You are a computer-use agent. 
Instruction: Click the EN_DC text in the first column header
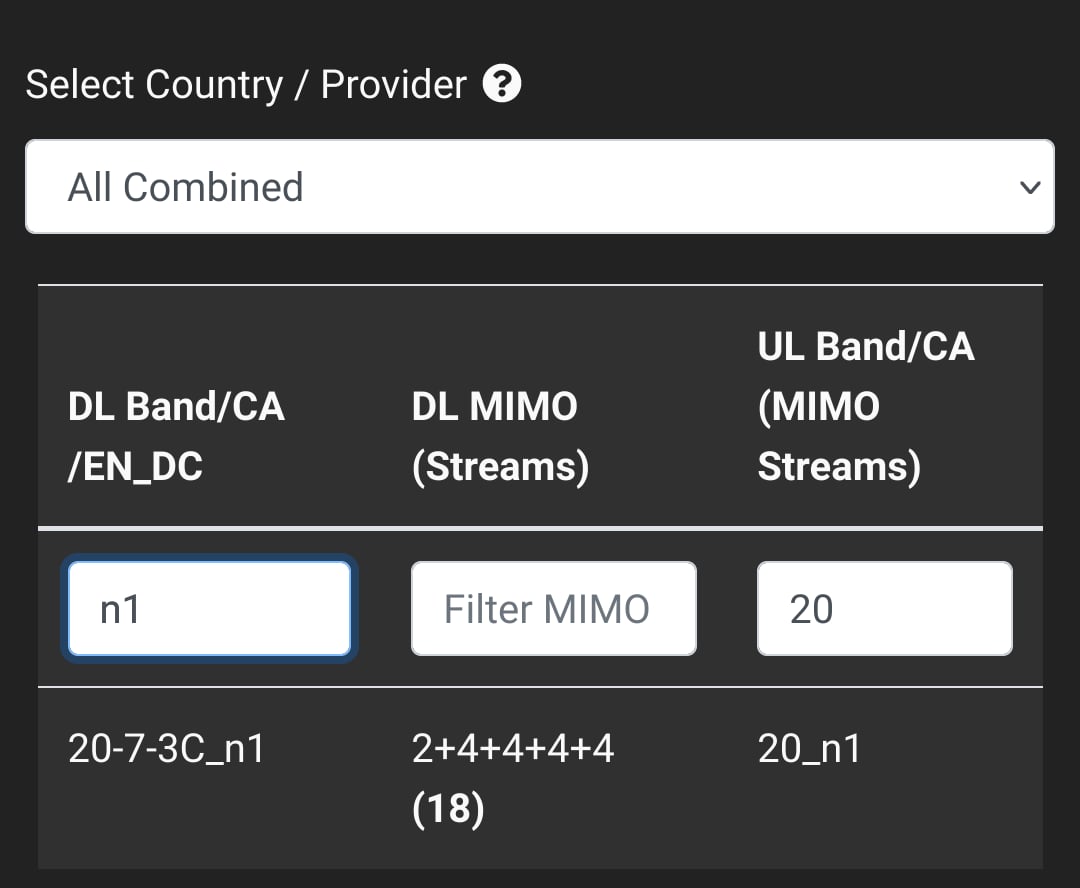tap(141, 467)
